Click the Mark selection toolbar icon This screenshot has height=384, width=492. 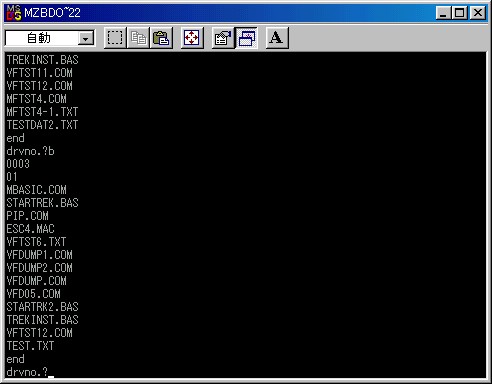[115, 38]
